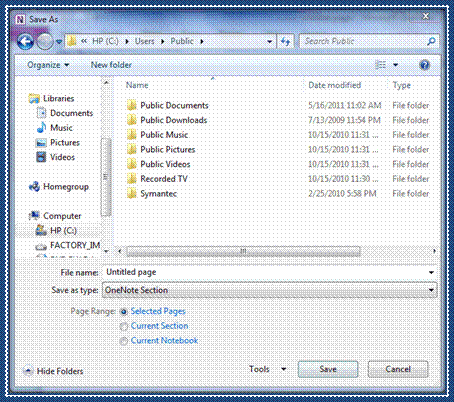The width and height of the screenshot is (454, 402).
Task: Click the Help question mark icon
Action: 424,65
